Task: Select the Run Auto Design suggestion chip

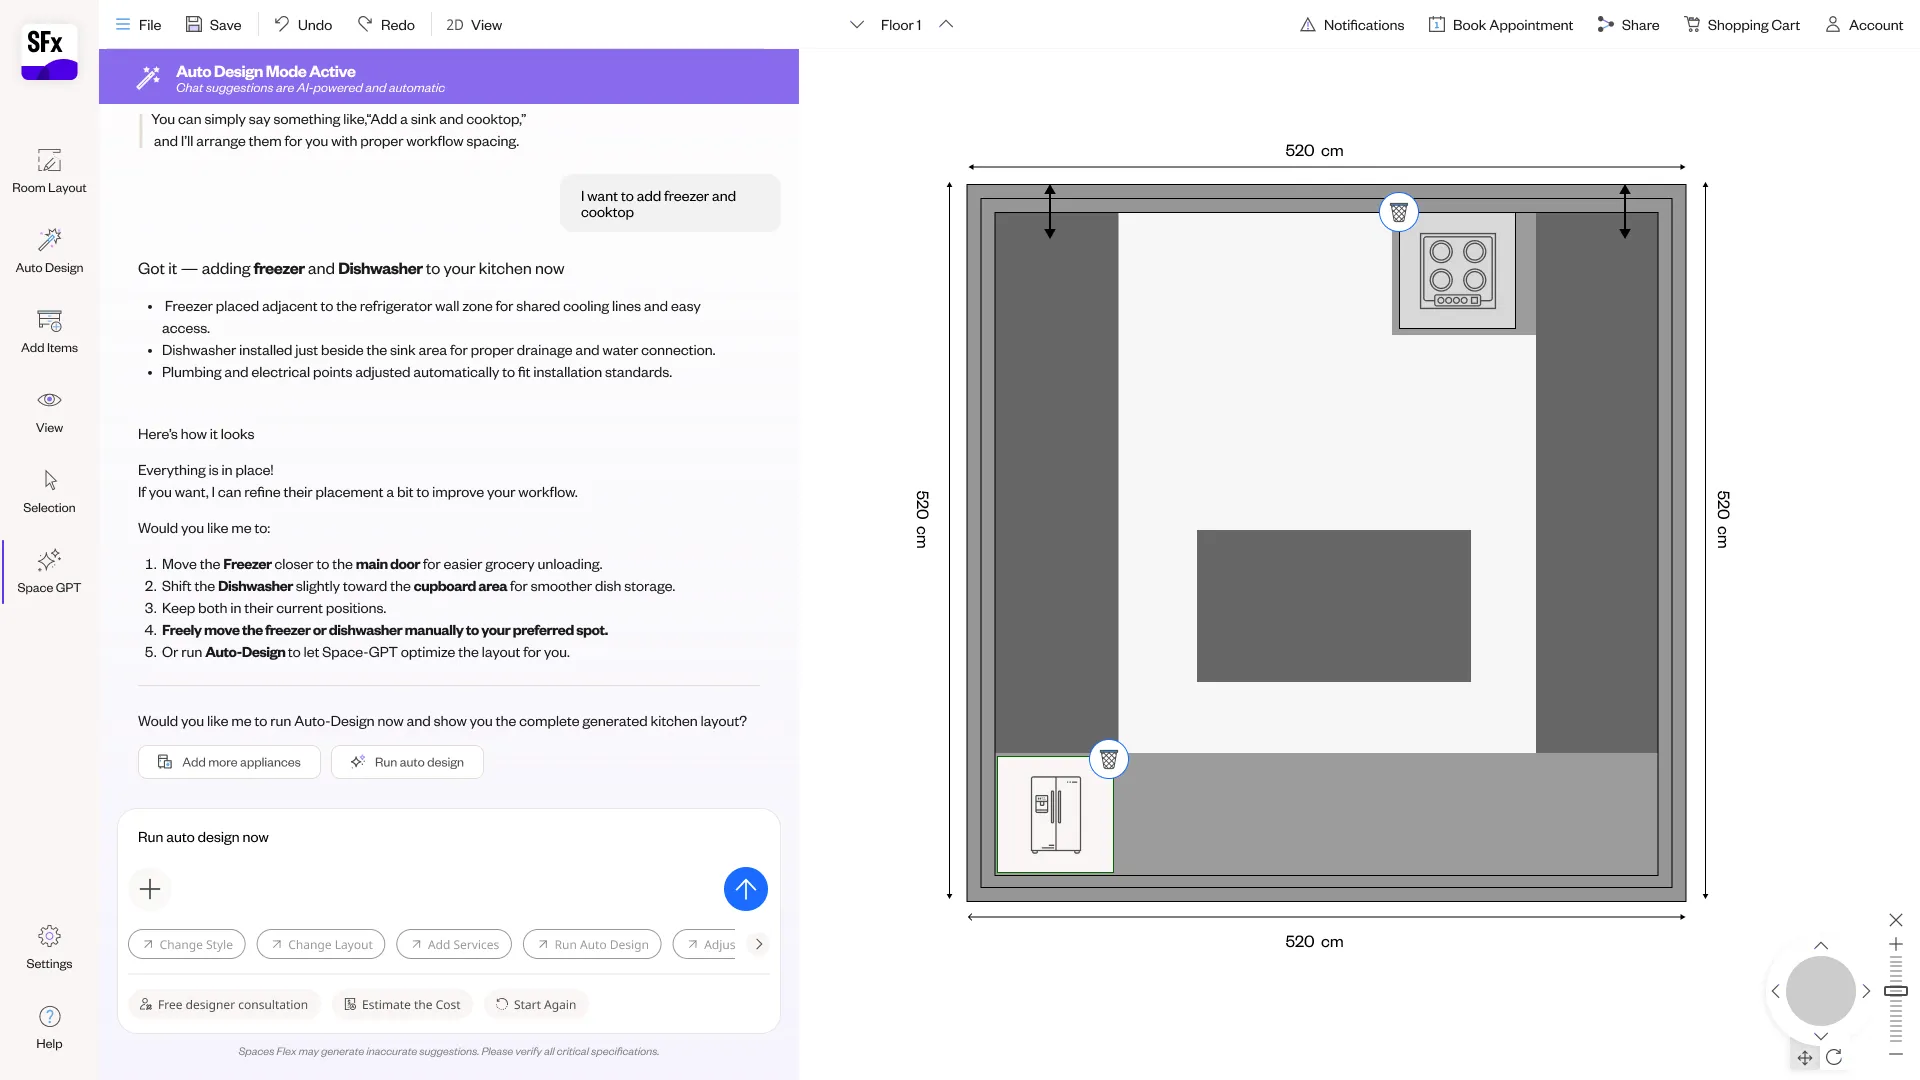Action: click(x=592, y=944)
